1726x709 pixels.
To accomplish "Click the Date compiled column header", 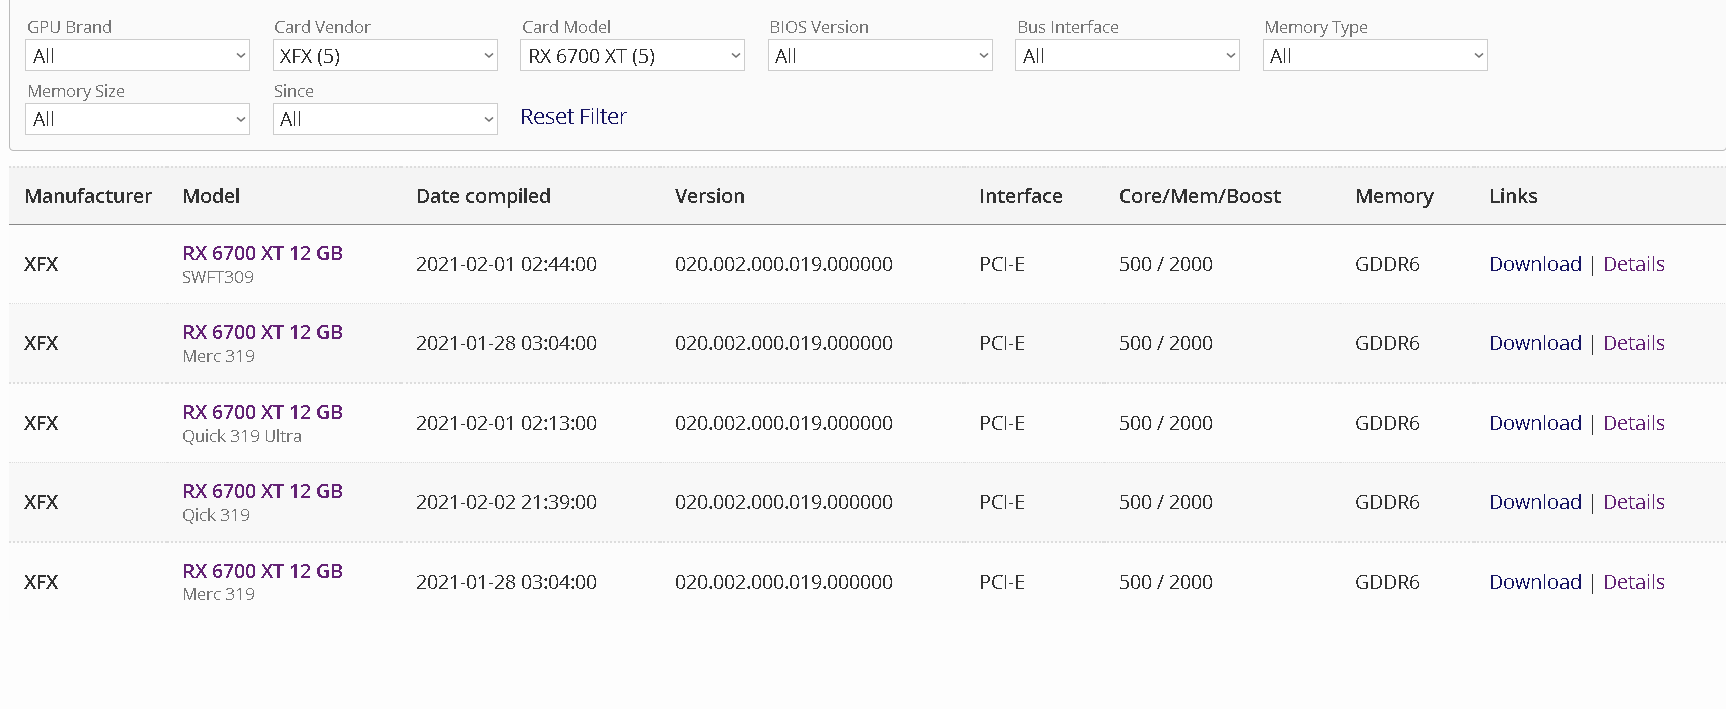I will 483,196.
